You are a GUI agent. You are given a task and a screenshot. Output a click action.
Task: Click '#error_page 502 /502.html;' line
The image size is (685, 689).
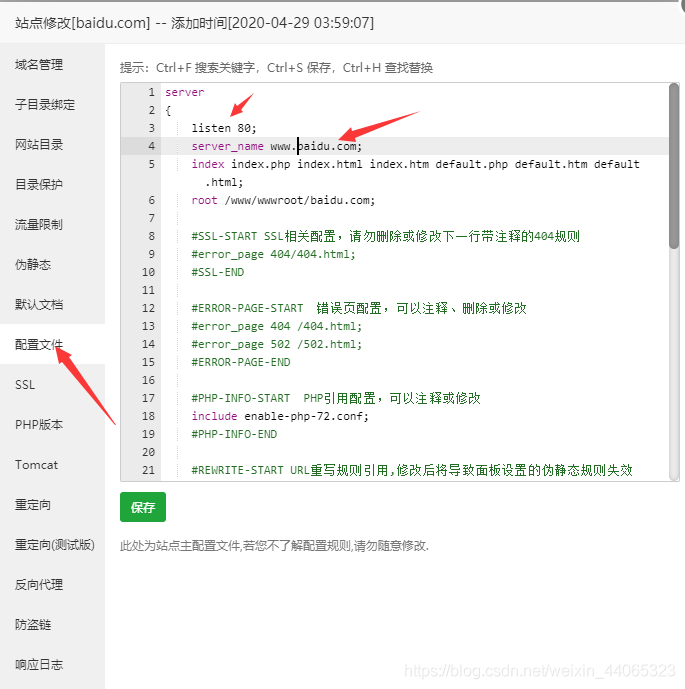point(276,344)
